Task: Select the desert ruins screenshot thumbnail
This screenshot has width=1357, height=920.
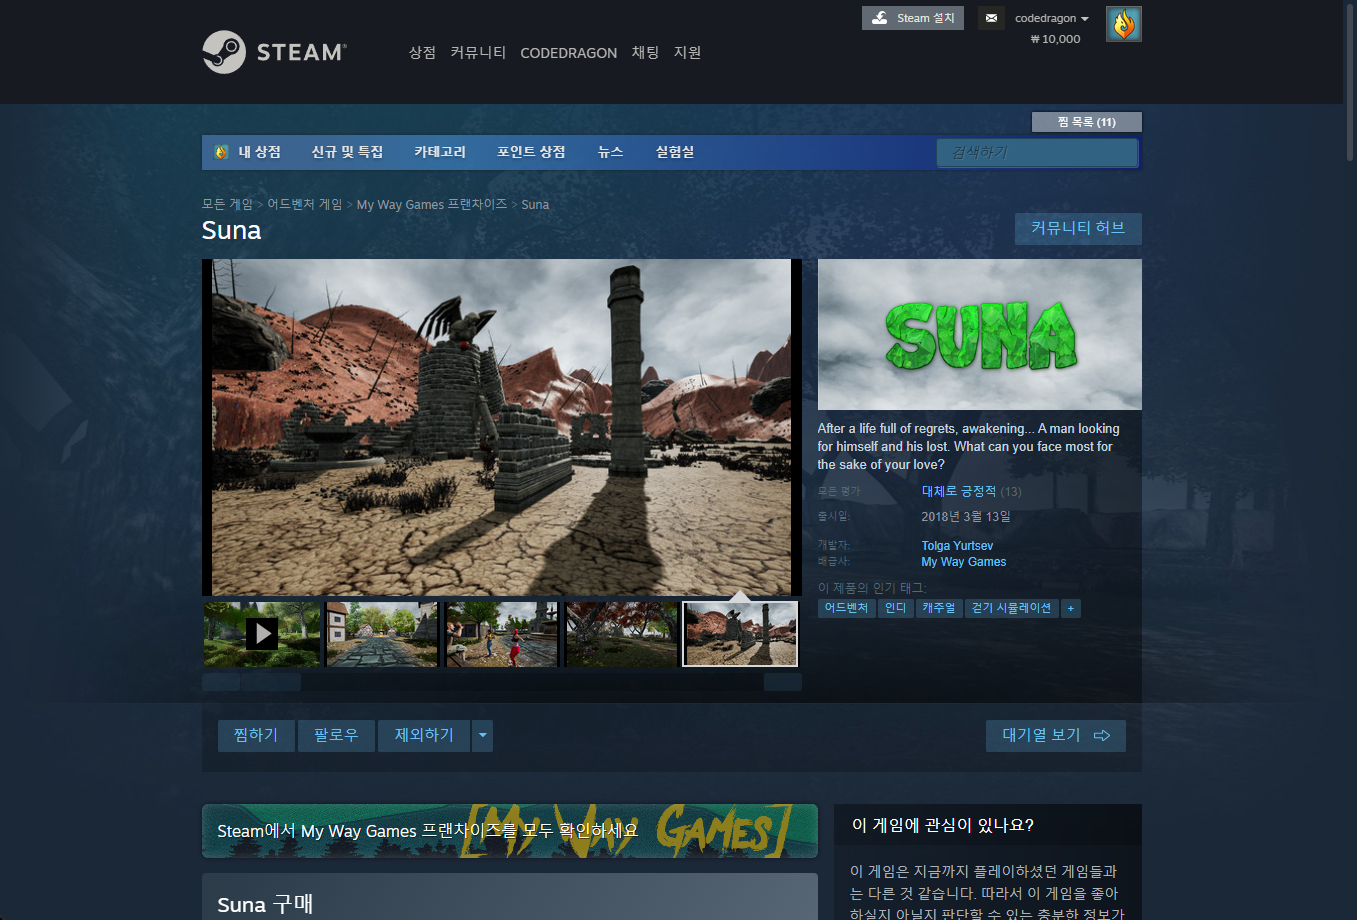Action: pos(741,633)
